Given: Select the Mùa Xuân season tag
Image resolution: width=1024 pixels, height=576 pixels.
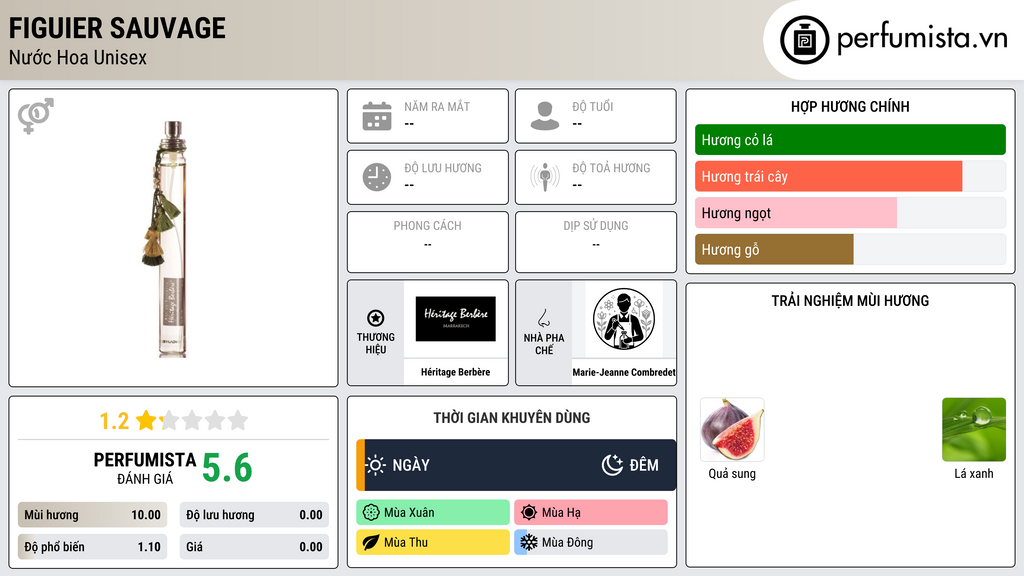Looking at the screenshot, I should 433,513.
